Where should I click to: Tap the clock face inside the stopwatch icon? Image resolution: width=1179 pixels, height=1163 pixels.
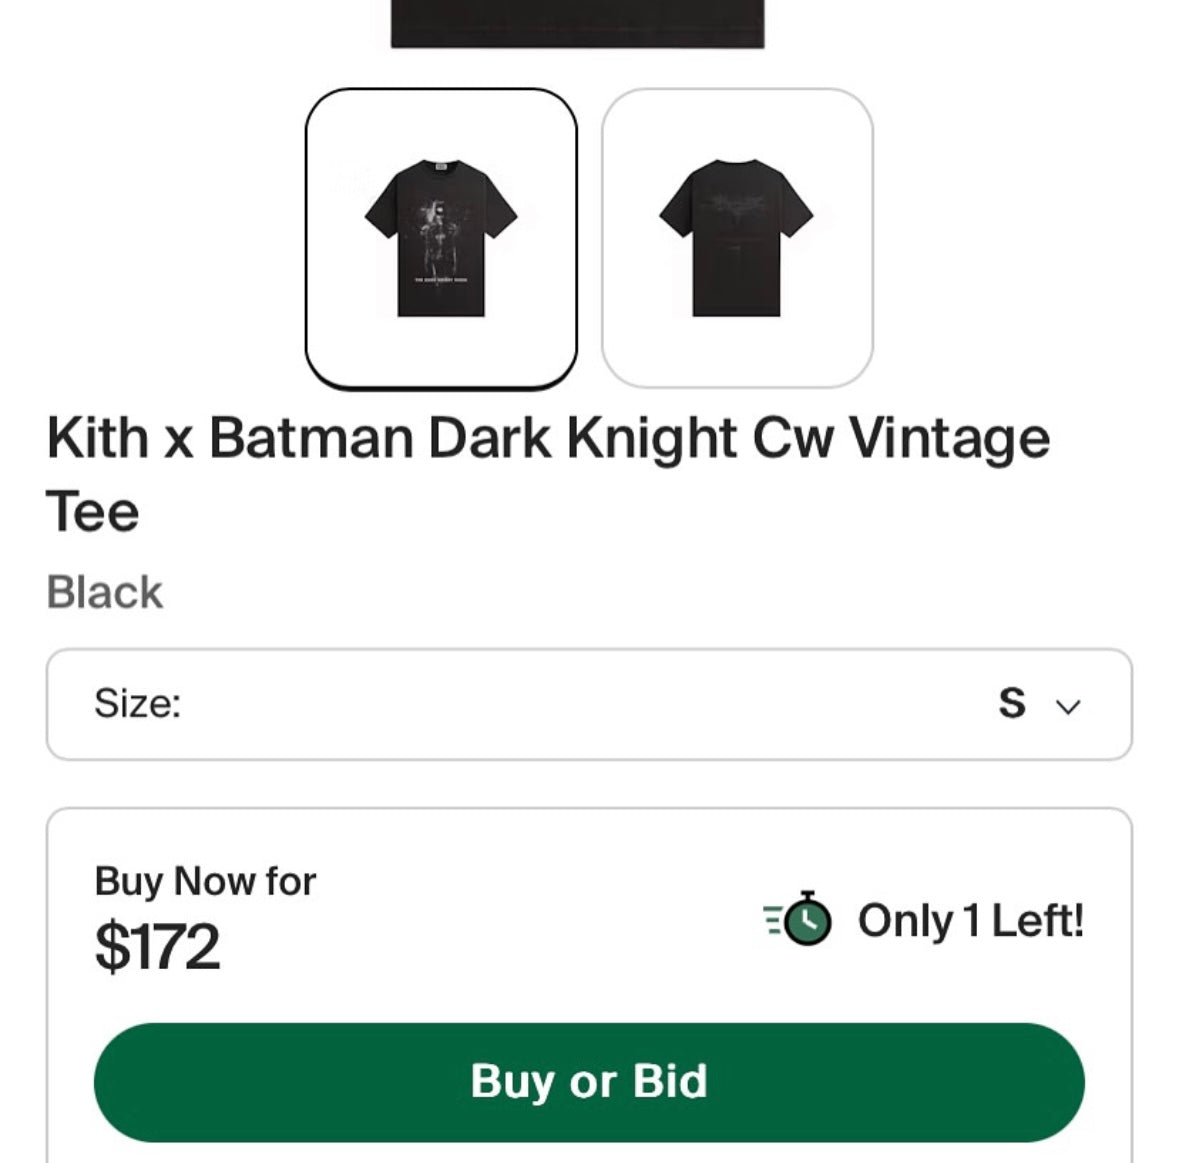[x=806, y=923]
